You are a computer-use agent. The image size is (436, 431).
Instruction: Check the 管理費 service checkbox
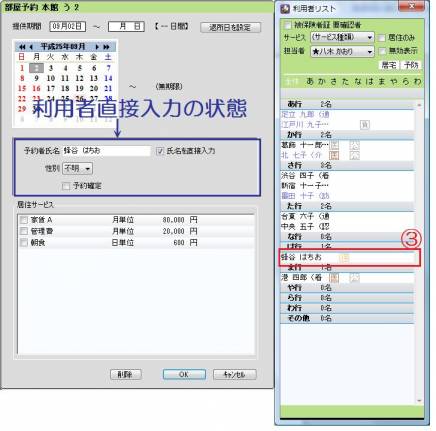coord(24,231)
